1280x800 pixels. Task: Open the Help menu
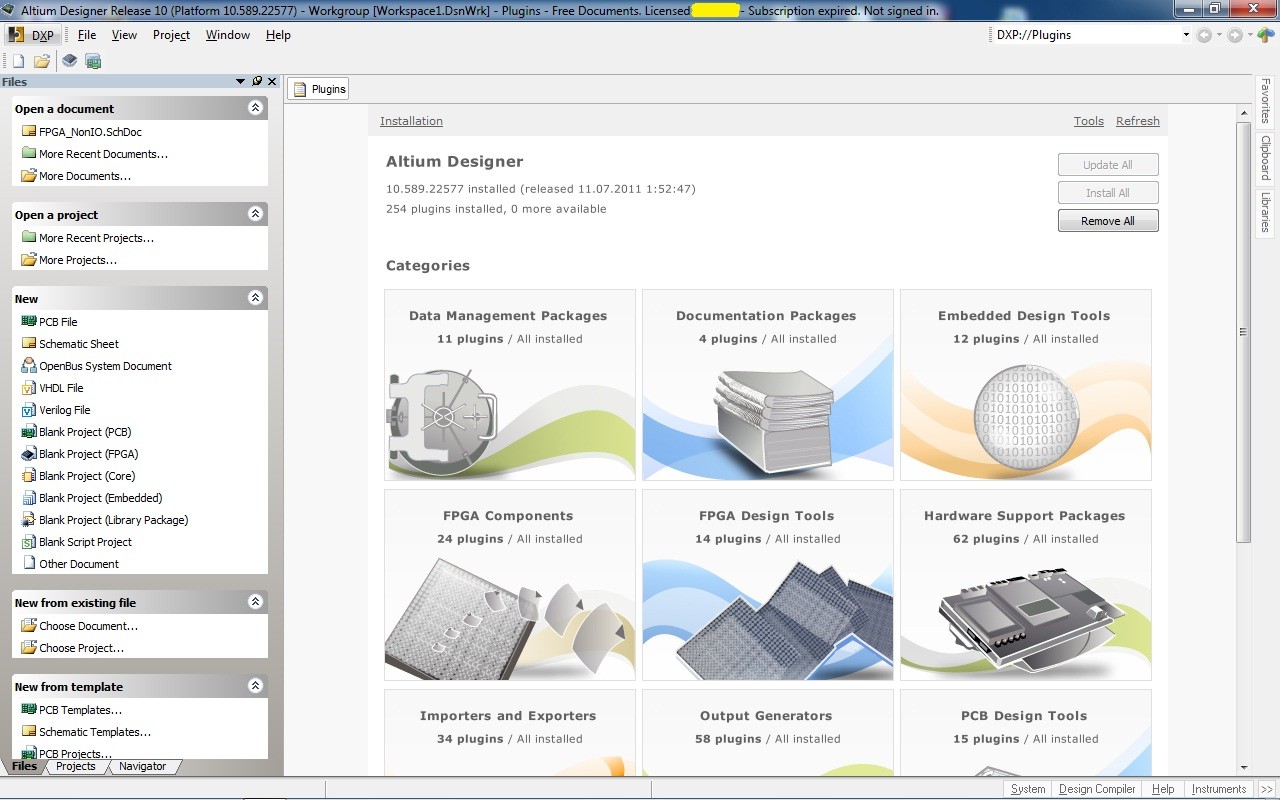point(278,35)
